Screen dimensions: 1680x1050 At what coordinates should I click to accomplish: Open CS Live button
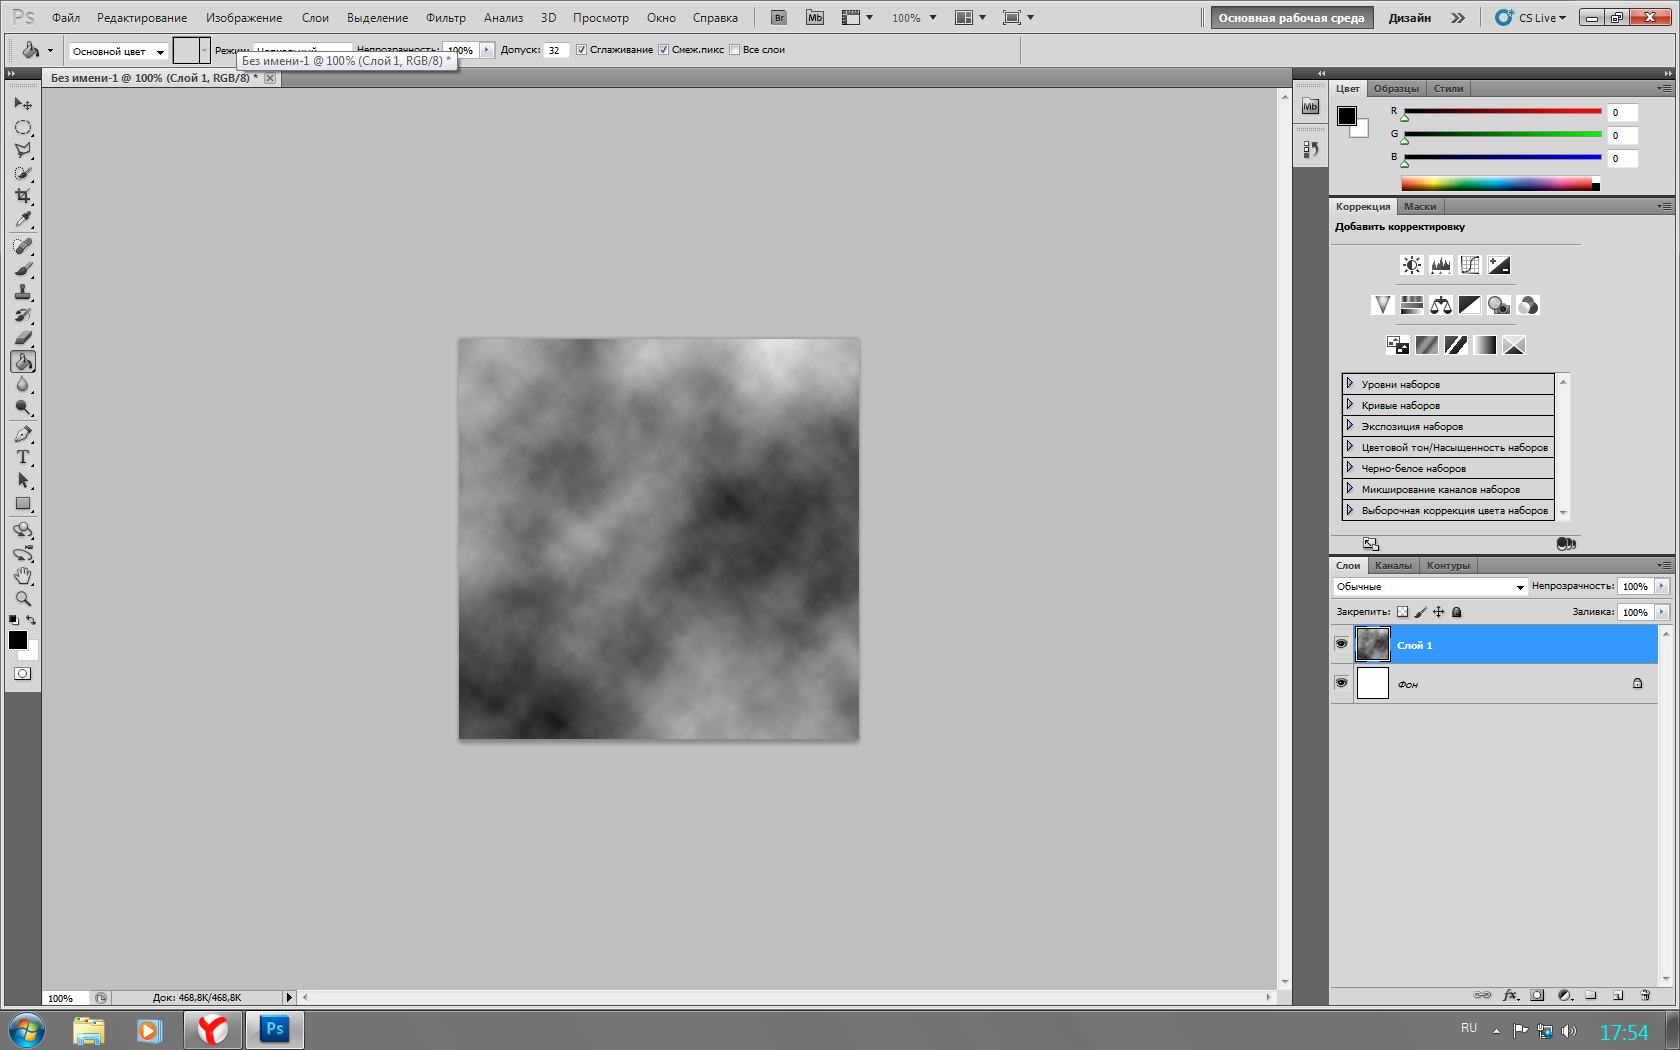click(x=1531, y=18)
